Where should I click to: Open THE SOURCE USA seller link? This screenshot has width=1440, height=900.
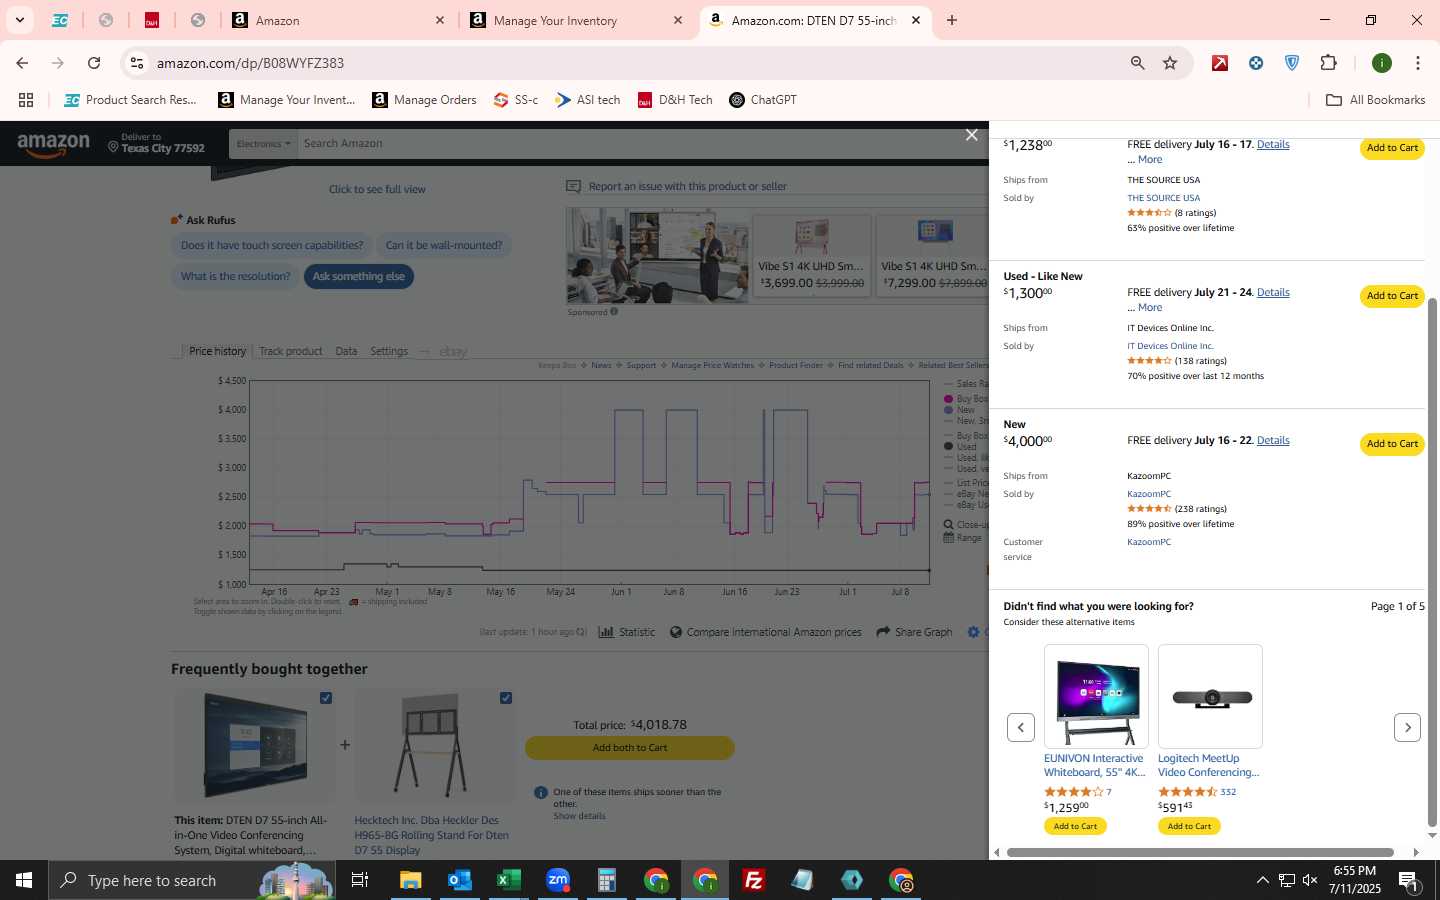pos(1163,198)
